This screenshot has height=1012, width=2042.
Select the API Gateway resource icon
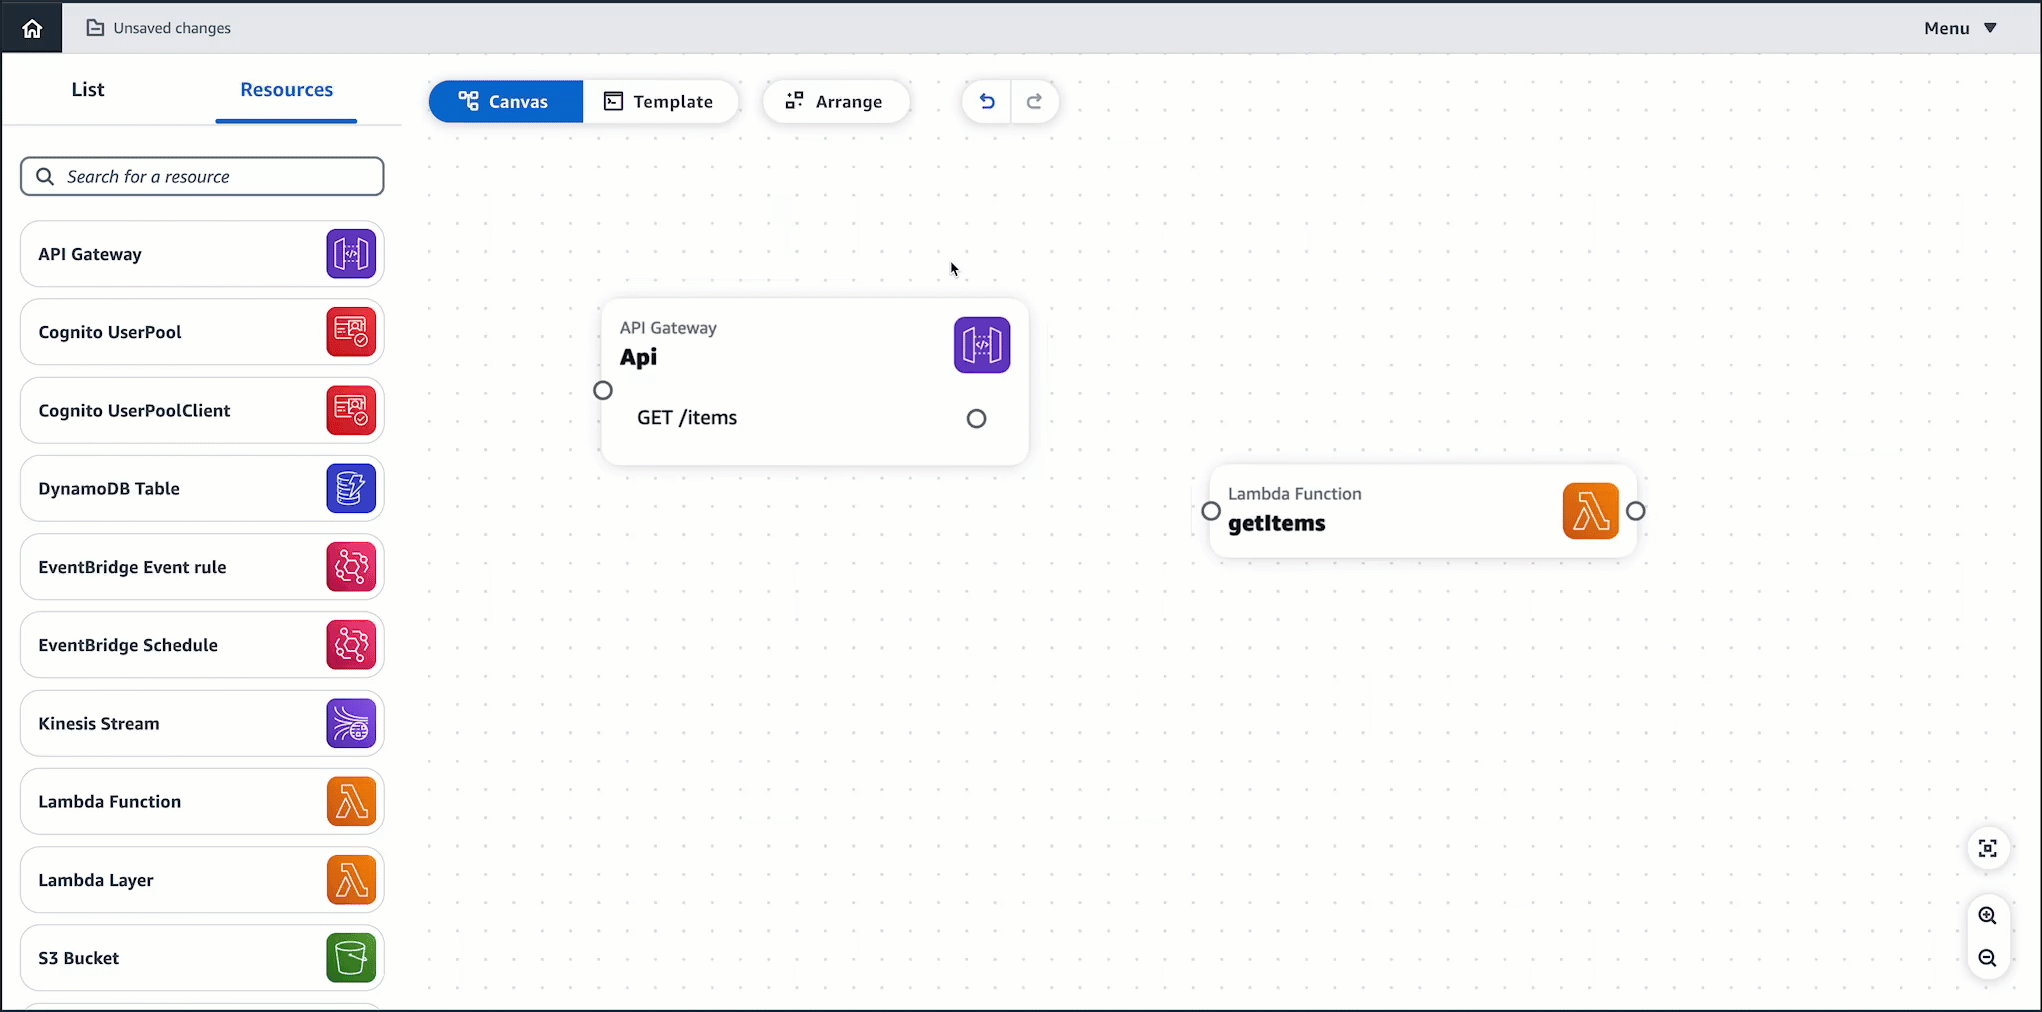point(351,253)
